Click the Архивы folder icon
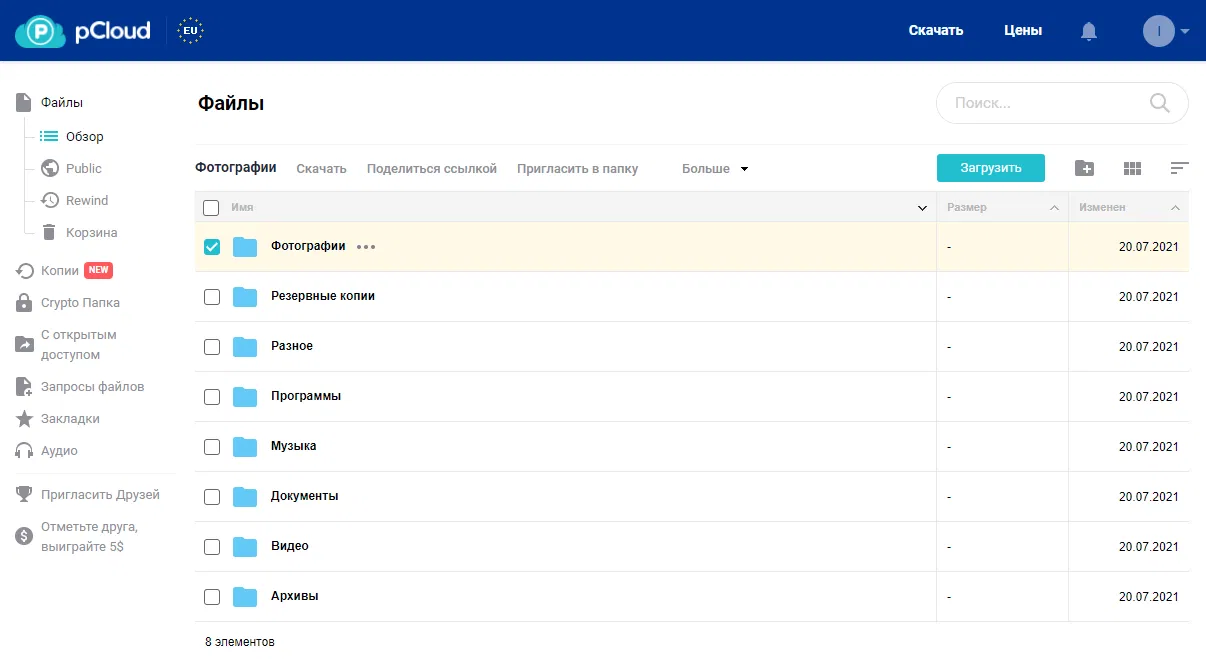This screenshot has height=659, width=1206. click(245, 596)
